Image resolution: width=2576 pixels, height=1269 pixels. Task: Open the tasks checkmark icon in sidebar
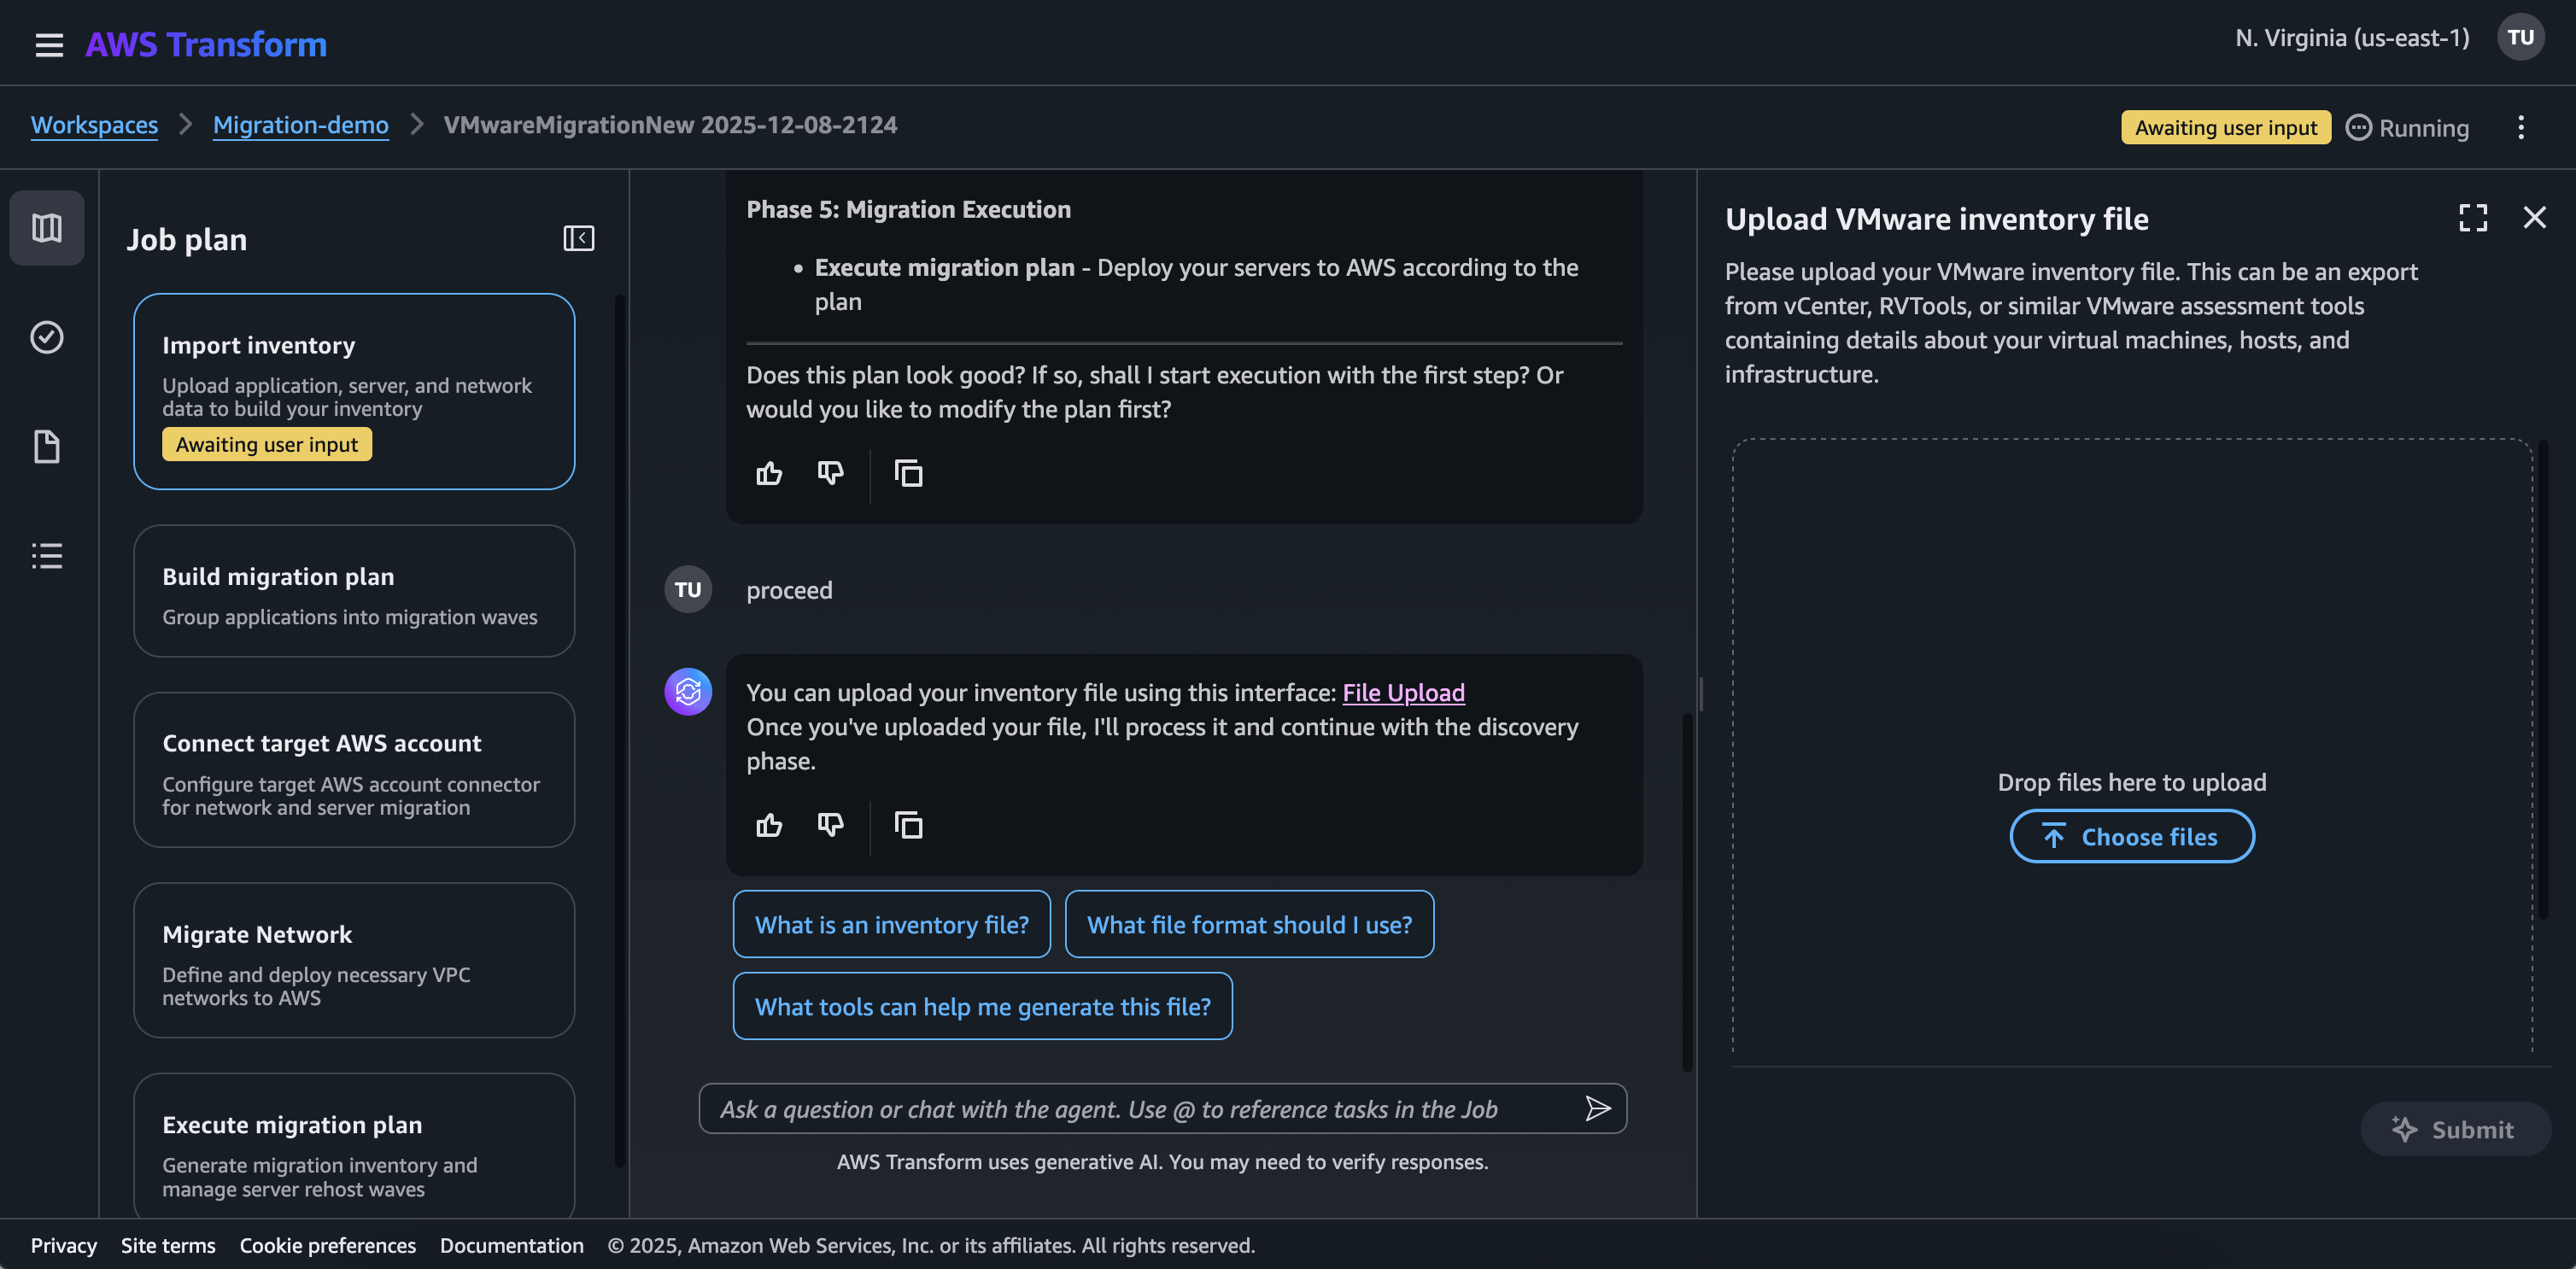46,337
